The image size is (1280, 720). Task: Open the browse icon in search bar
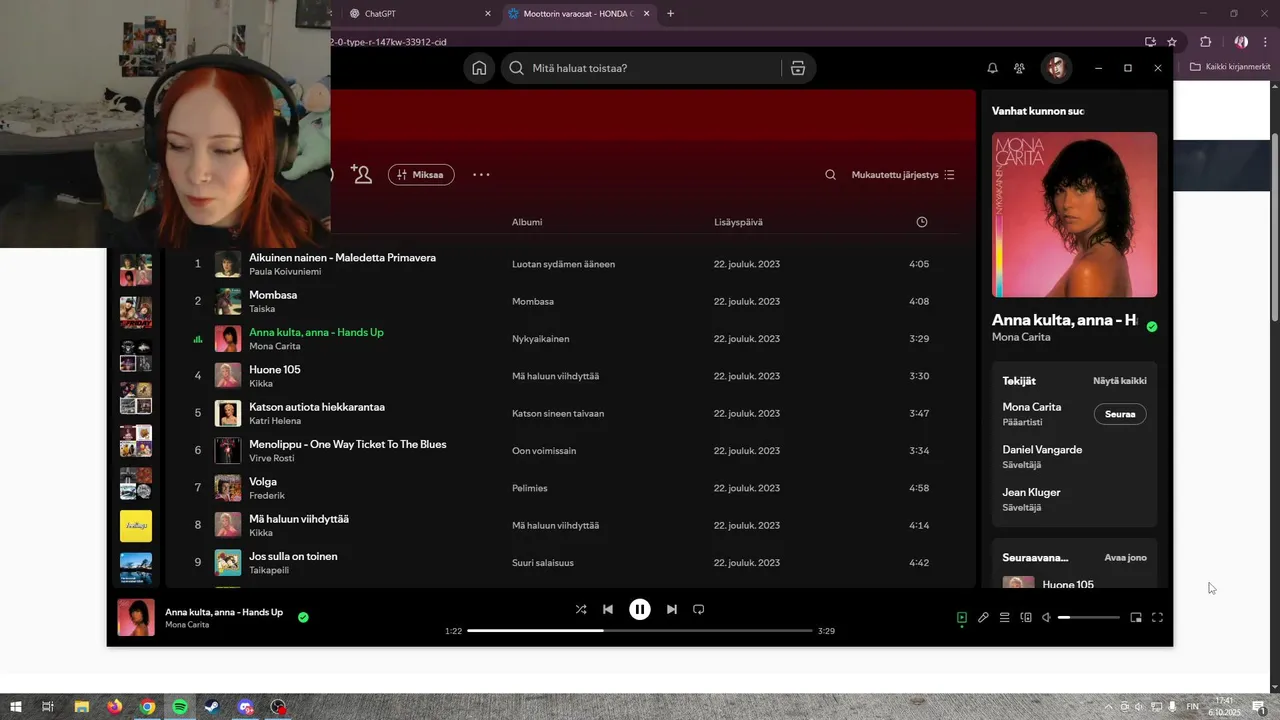[x=797, y=68]
